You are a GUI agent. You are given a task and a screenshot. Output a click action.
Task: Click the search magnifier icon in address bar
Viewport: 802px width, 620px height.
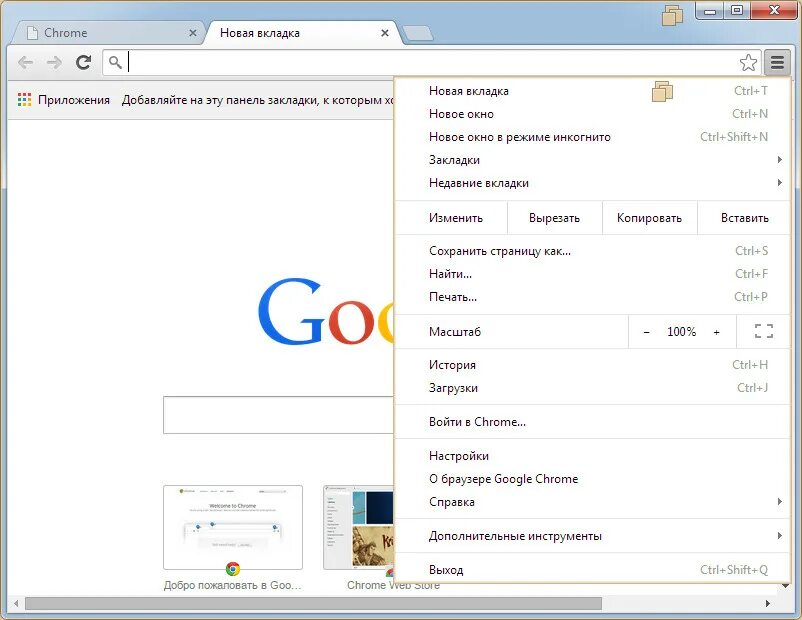click(x=116, y=62)
